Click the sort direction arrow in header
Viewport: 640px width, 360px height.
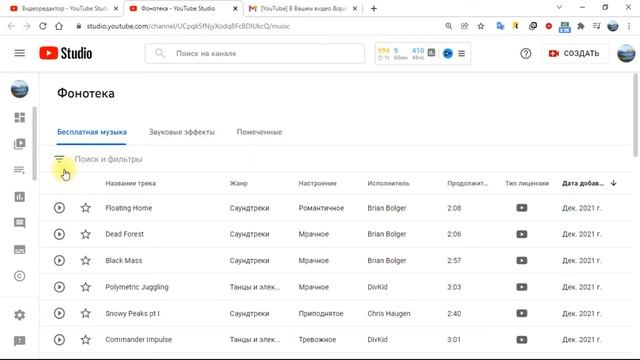click(x=613, y=183)
